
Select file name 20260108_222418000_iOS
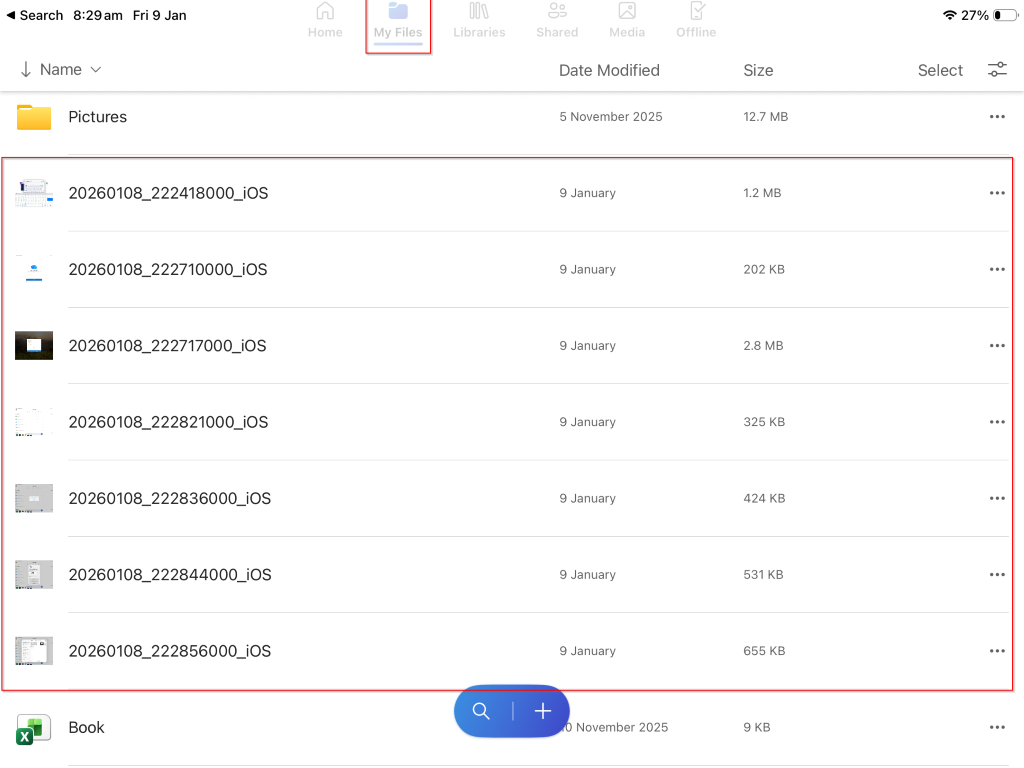[x=168, y=193]
